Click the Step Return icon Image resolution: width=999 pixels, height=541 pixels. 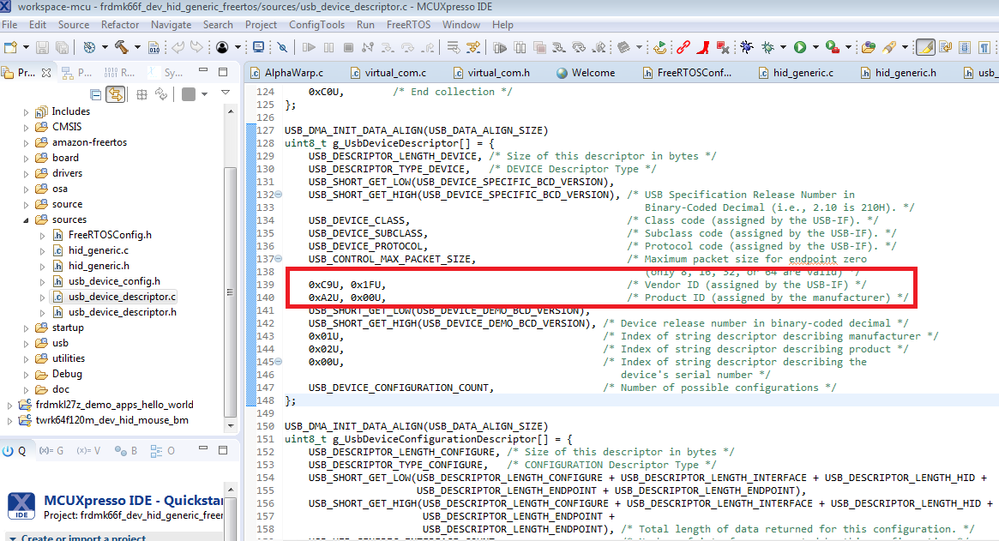[428, 47]
